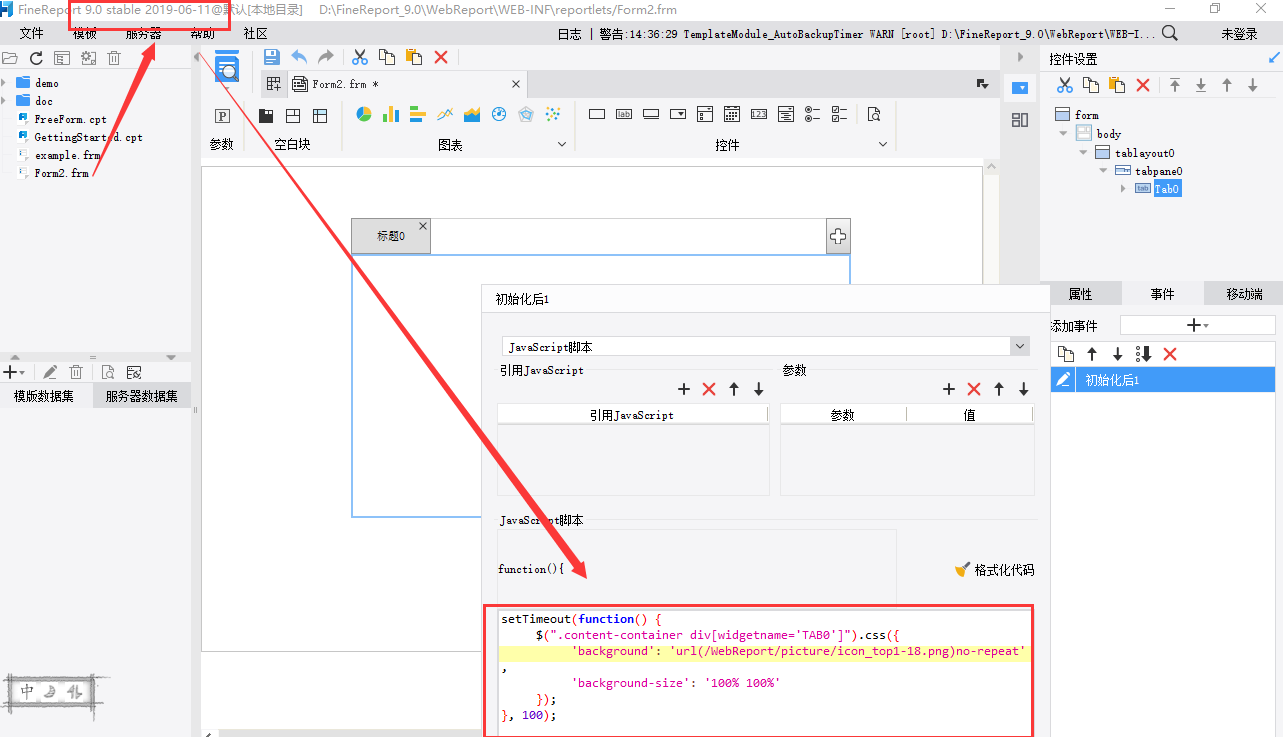Collapse the tablayout0 node
Viewport: 1283px width, 737px height.
click(1083, 152)
